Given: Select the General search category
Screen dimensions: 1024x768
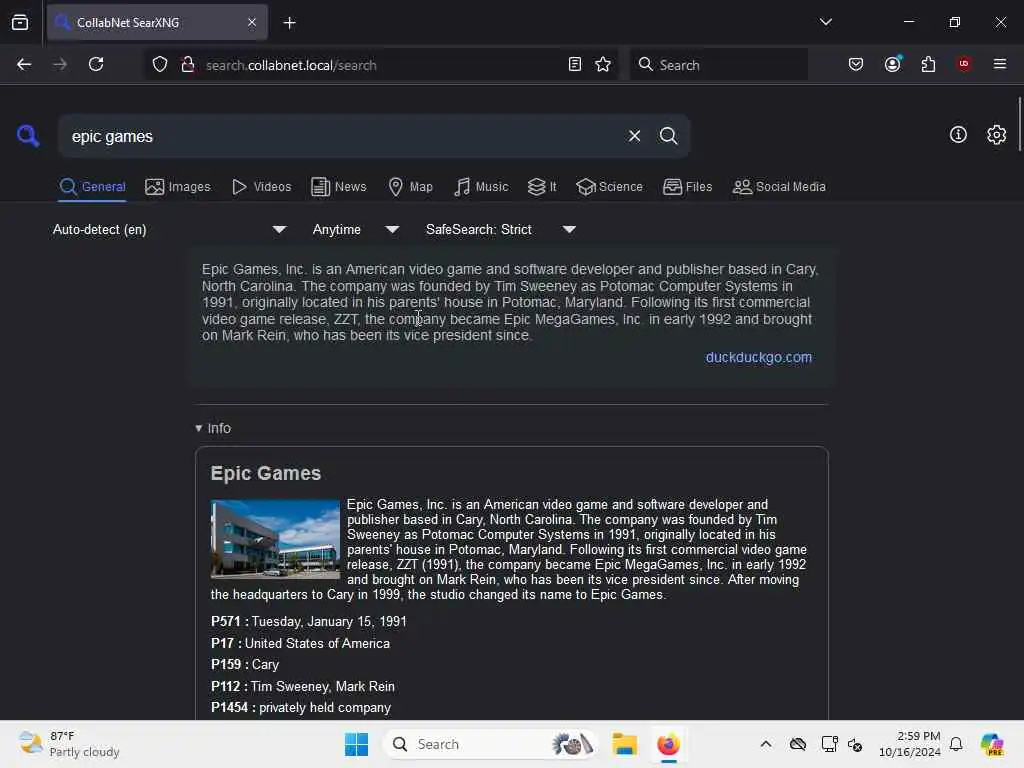Looking at the screenshot, I should point(92,187).
